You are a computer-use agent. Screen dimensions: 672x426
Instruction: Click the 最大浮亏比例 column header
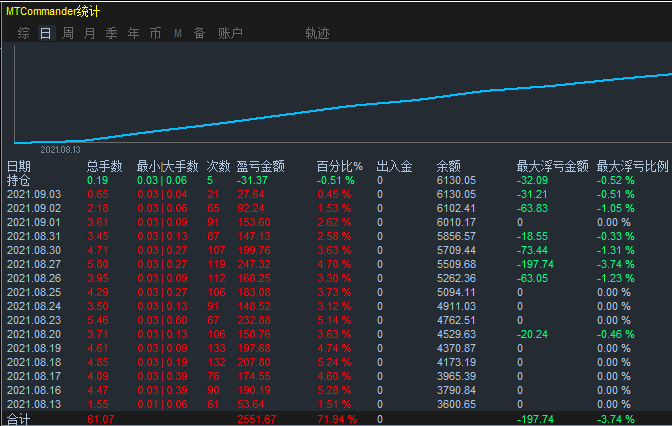(633, 166)
